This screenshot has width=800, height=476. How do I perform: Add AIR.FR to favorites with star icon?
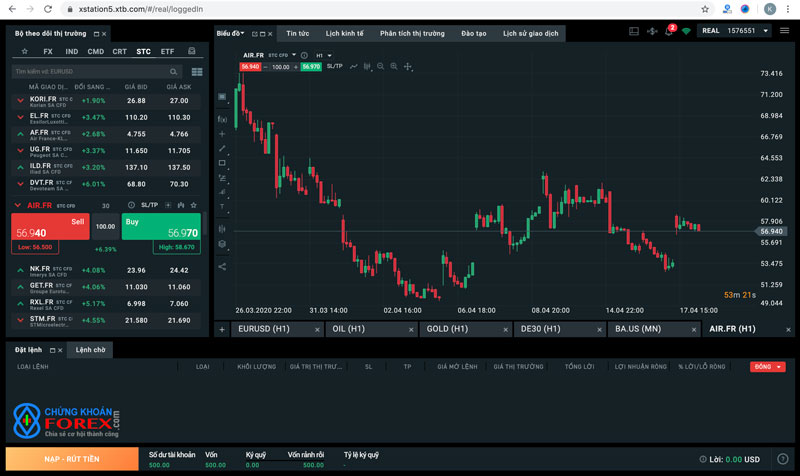193,205
